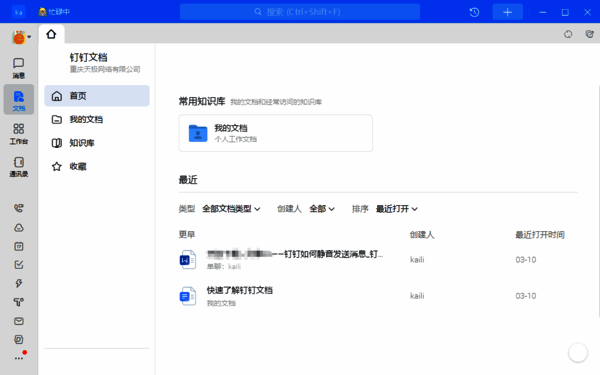
Task: Open the 快速了解钉钉文档 document
Action: [240, 290]
